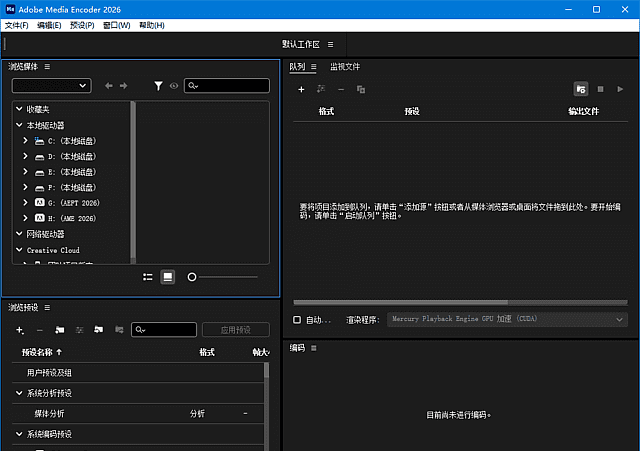Select the 媒体分析 preset row

click(138, 413)
